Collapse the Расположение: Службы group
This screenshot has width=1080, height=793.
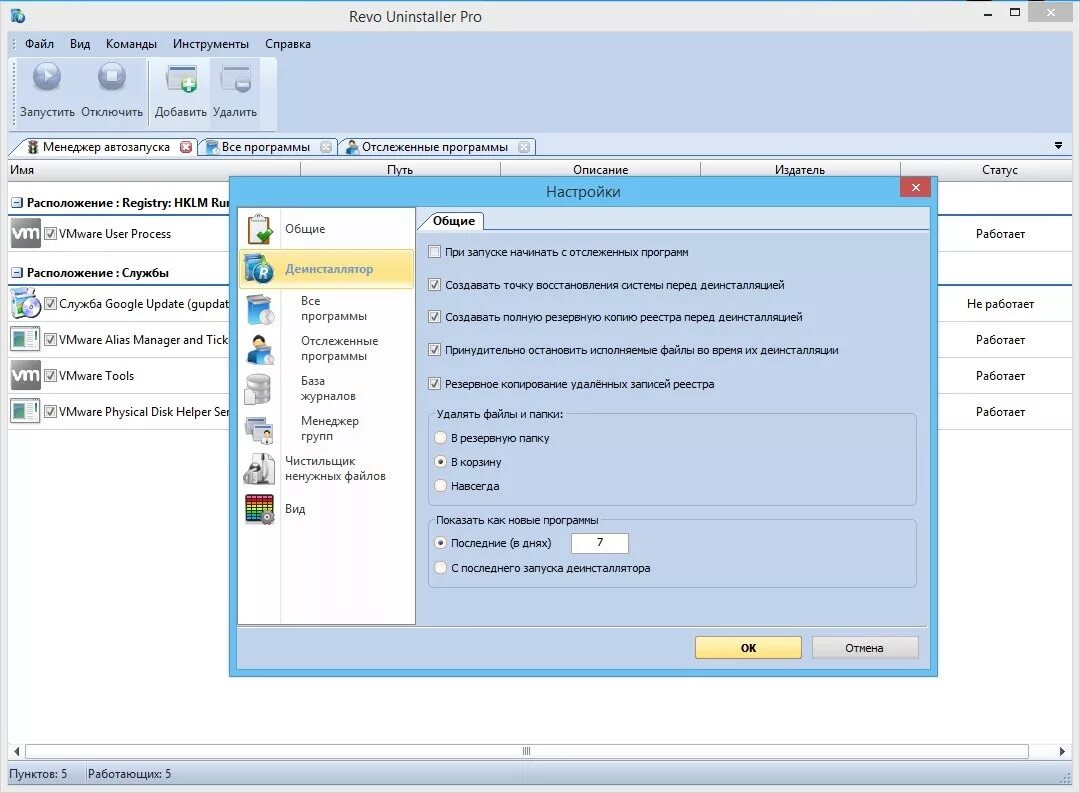17,273
